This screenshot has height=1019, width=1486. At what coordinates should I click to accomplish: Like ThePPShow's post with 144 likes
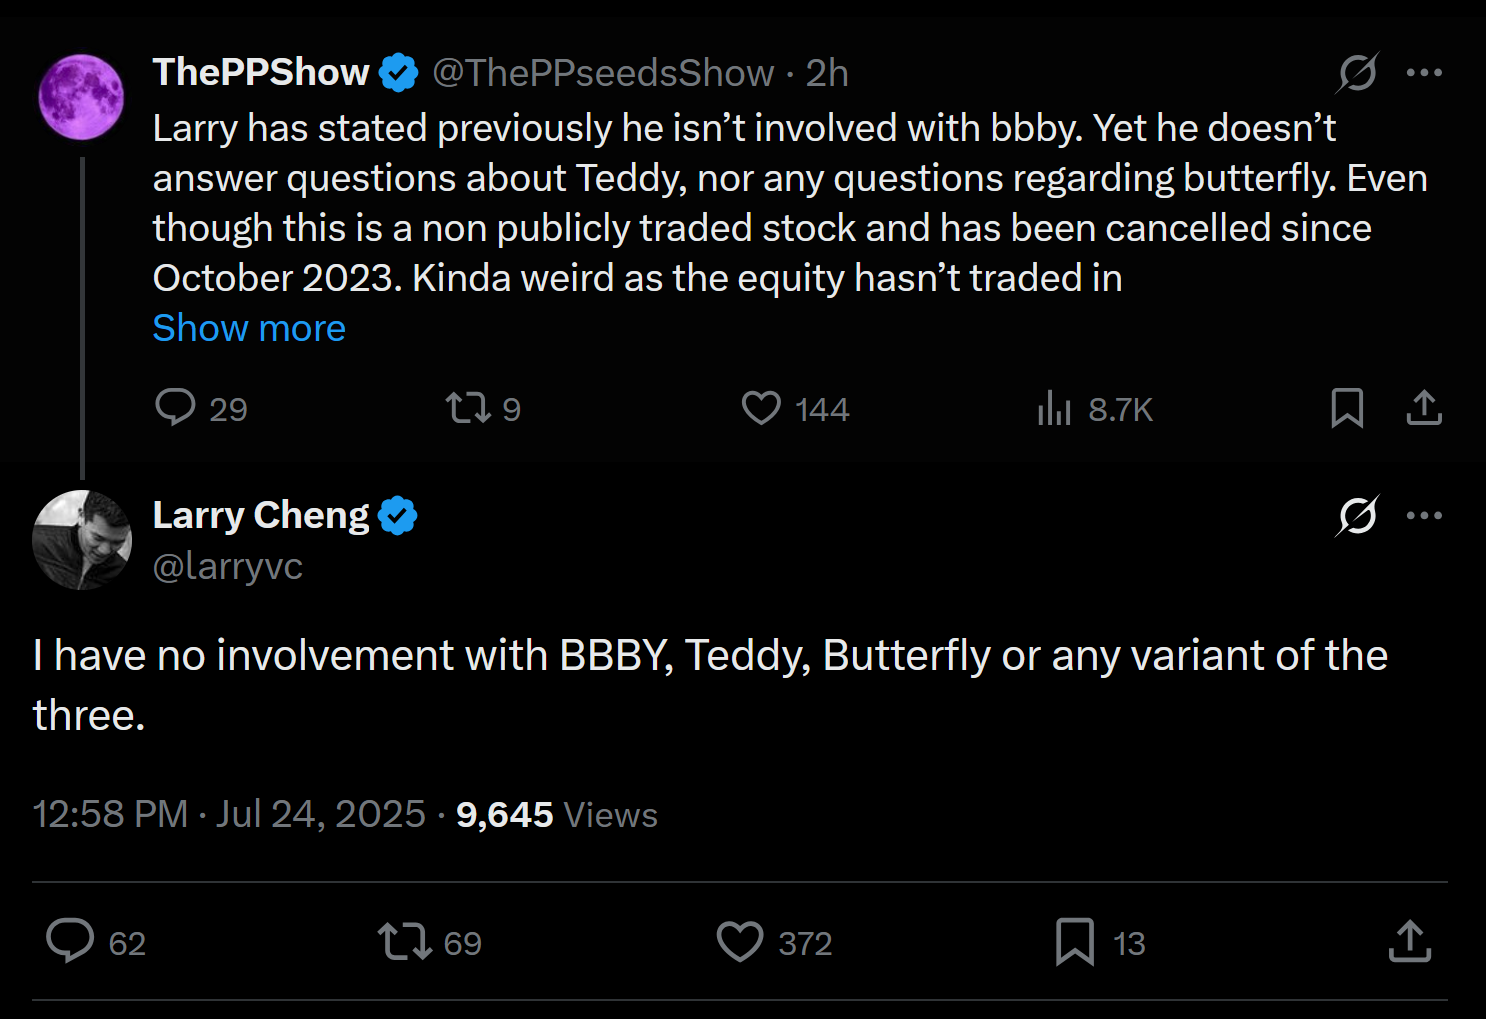tap(761, 408)
